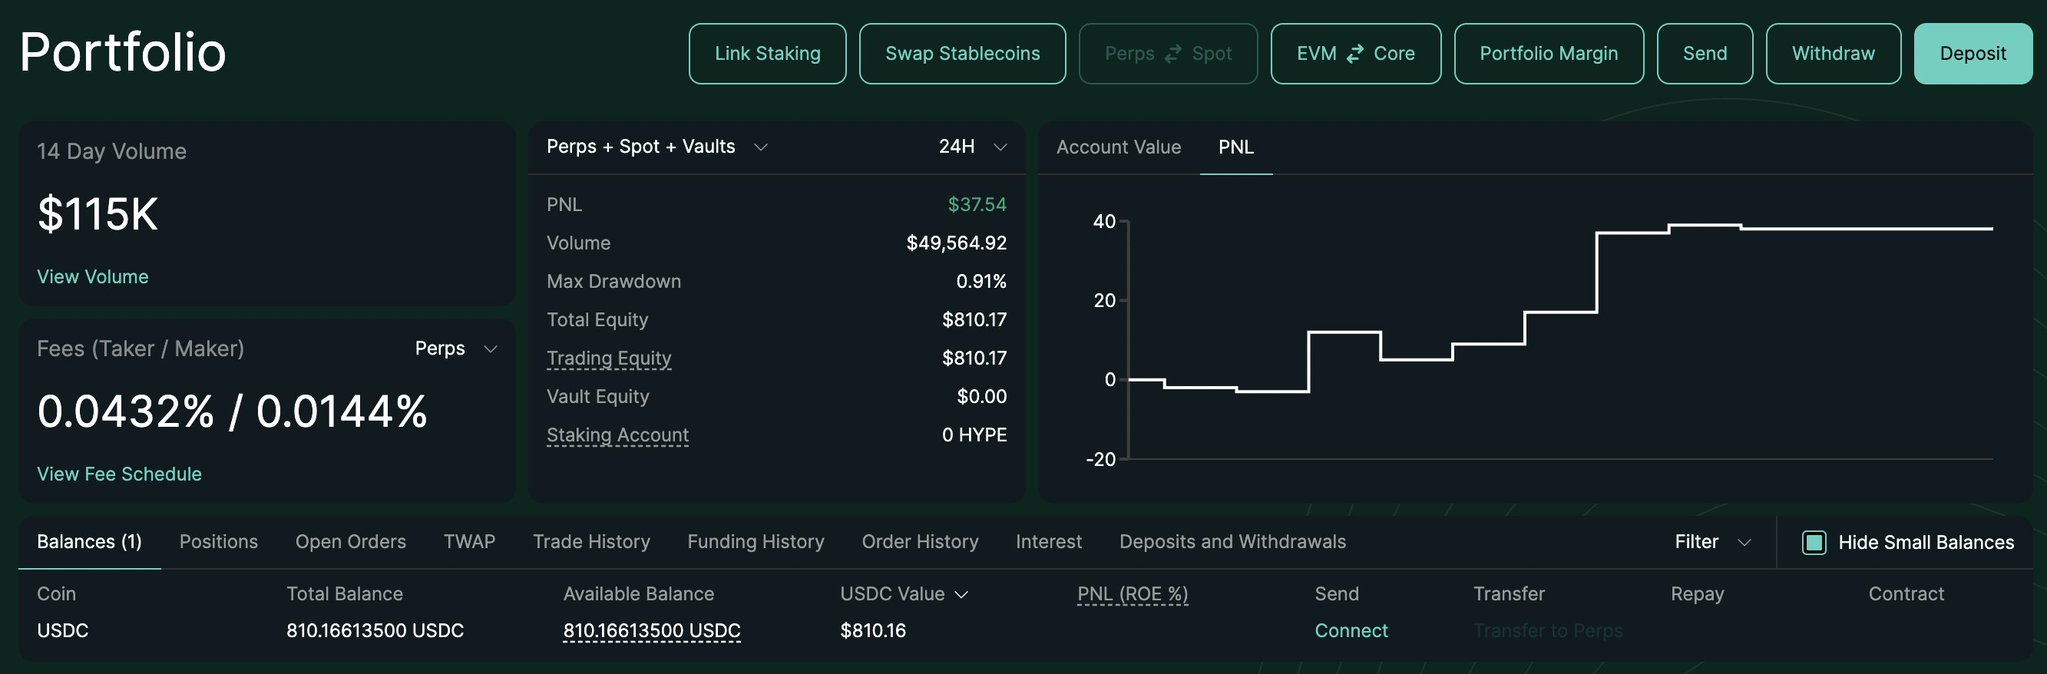
Task: Open the Fees Perps dropdown
Action: tap(490, 349)
